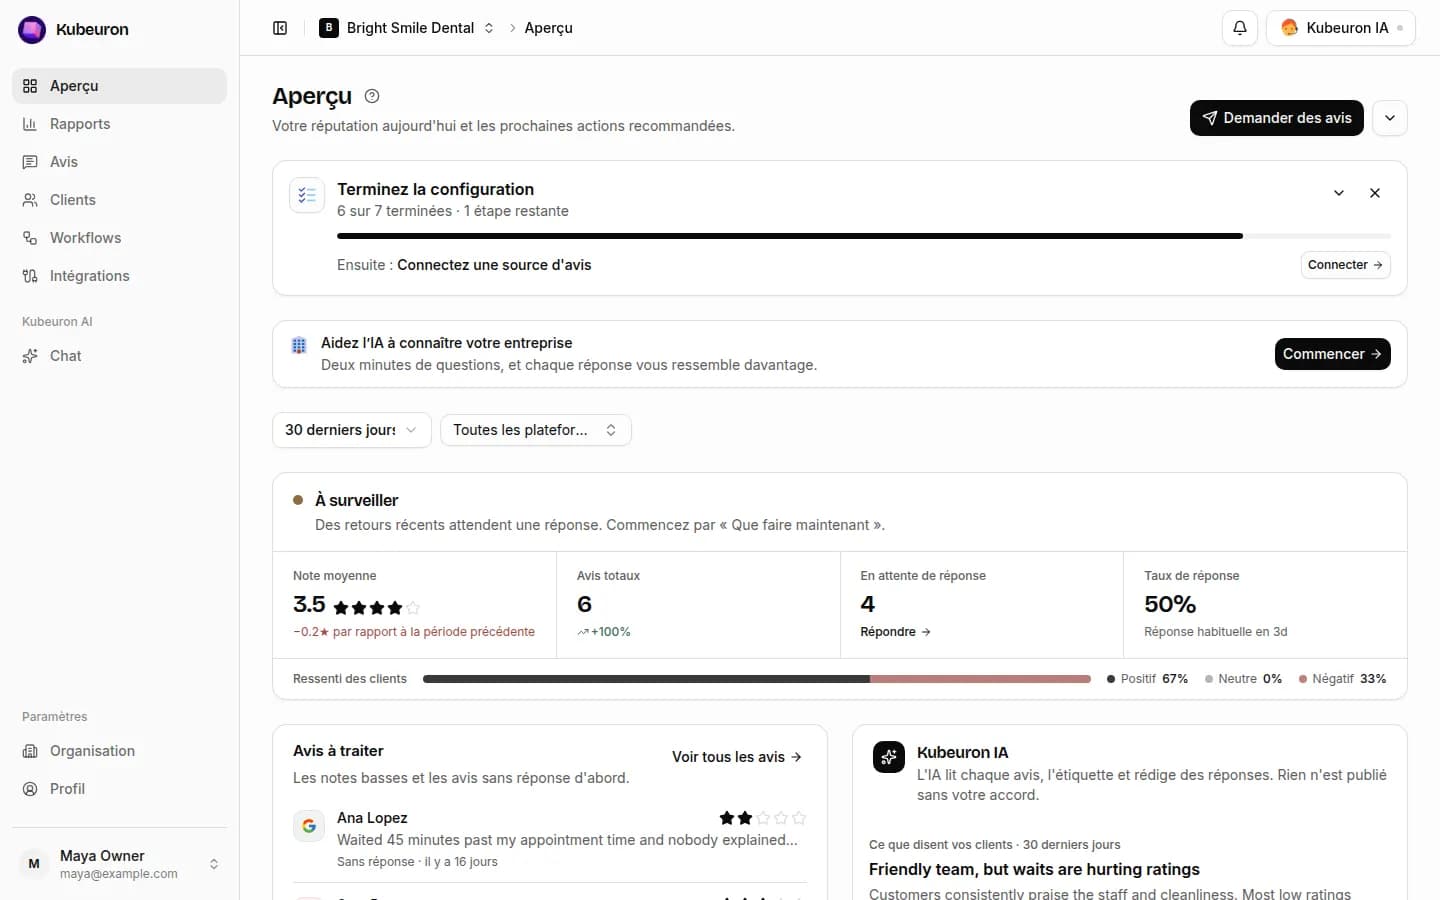Dismiss the Terminez la configuration card
This screenshot has width=1440, height=900.
(1375, 193)
